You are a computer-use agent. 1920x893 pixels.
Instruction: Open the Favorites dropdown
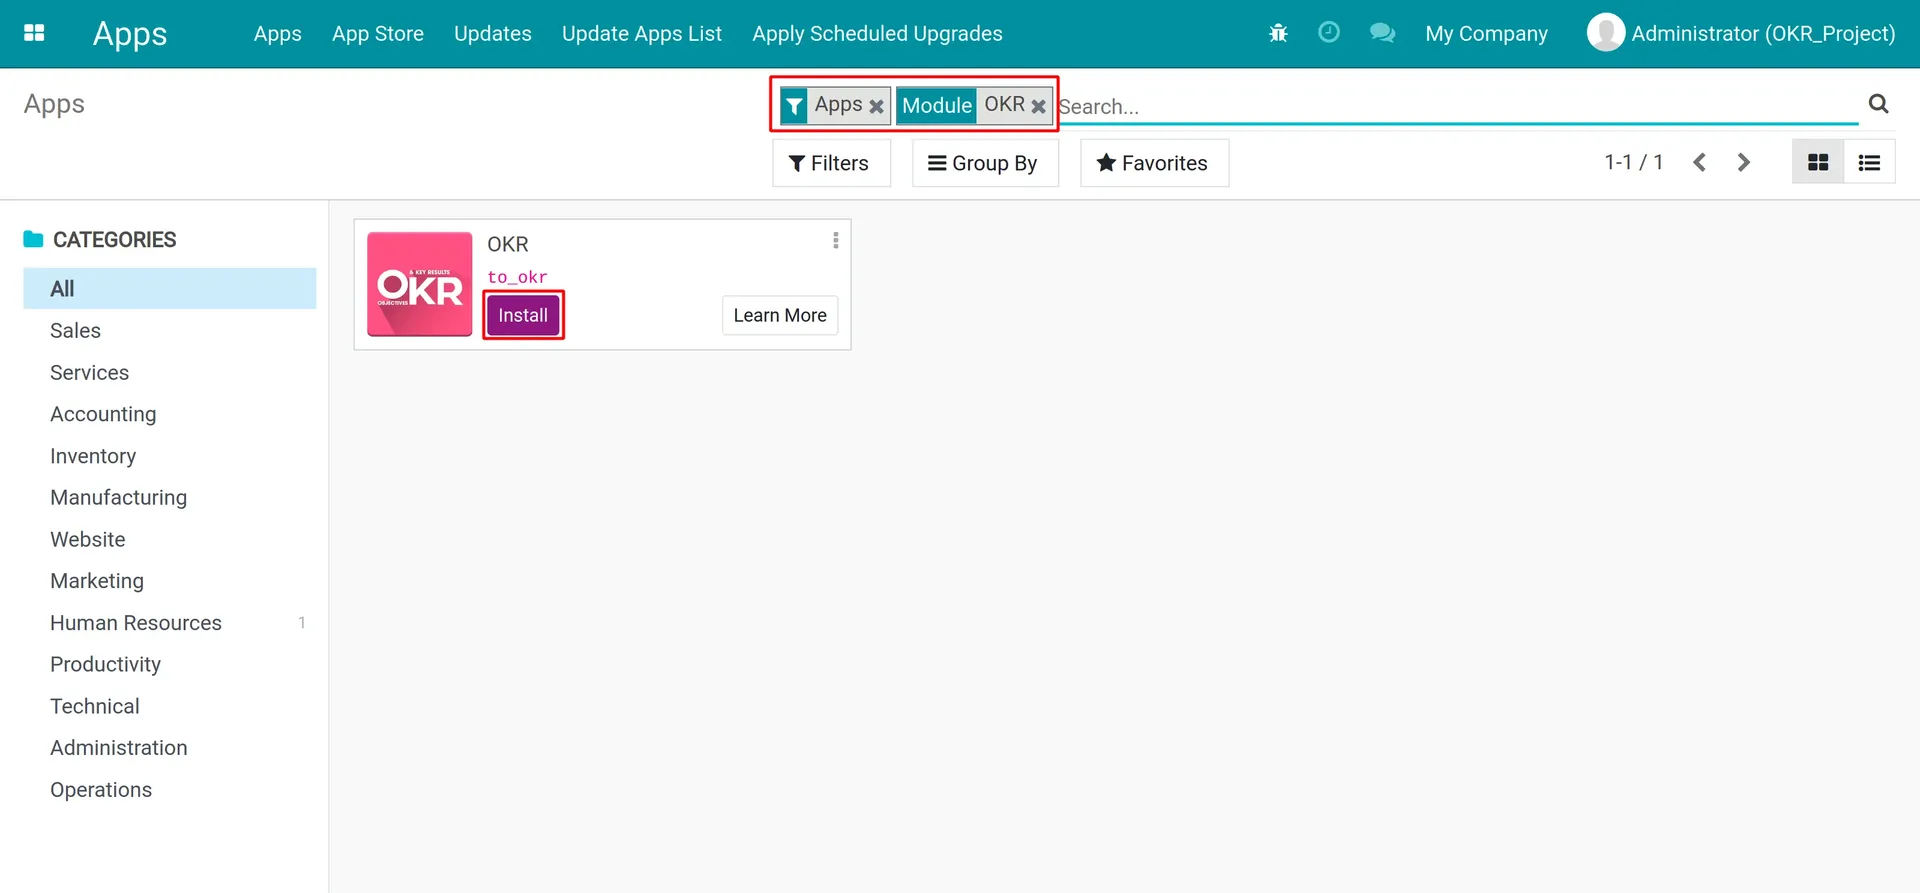(x=1153, y=163)
